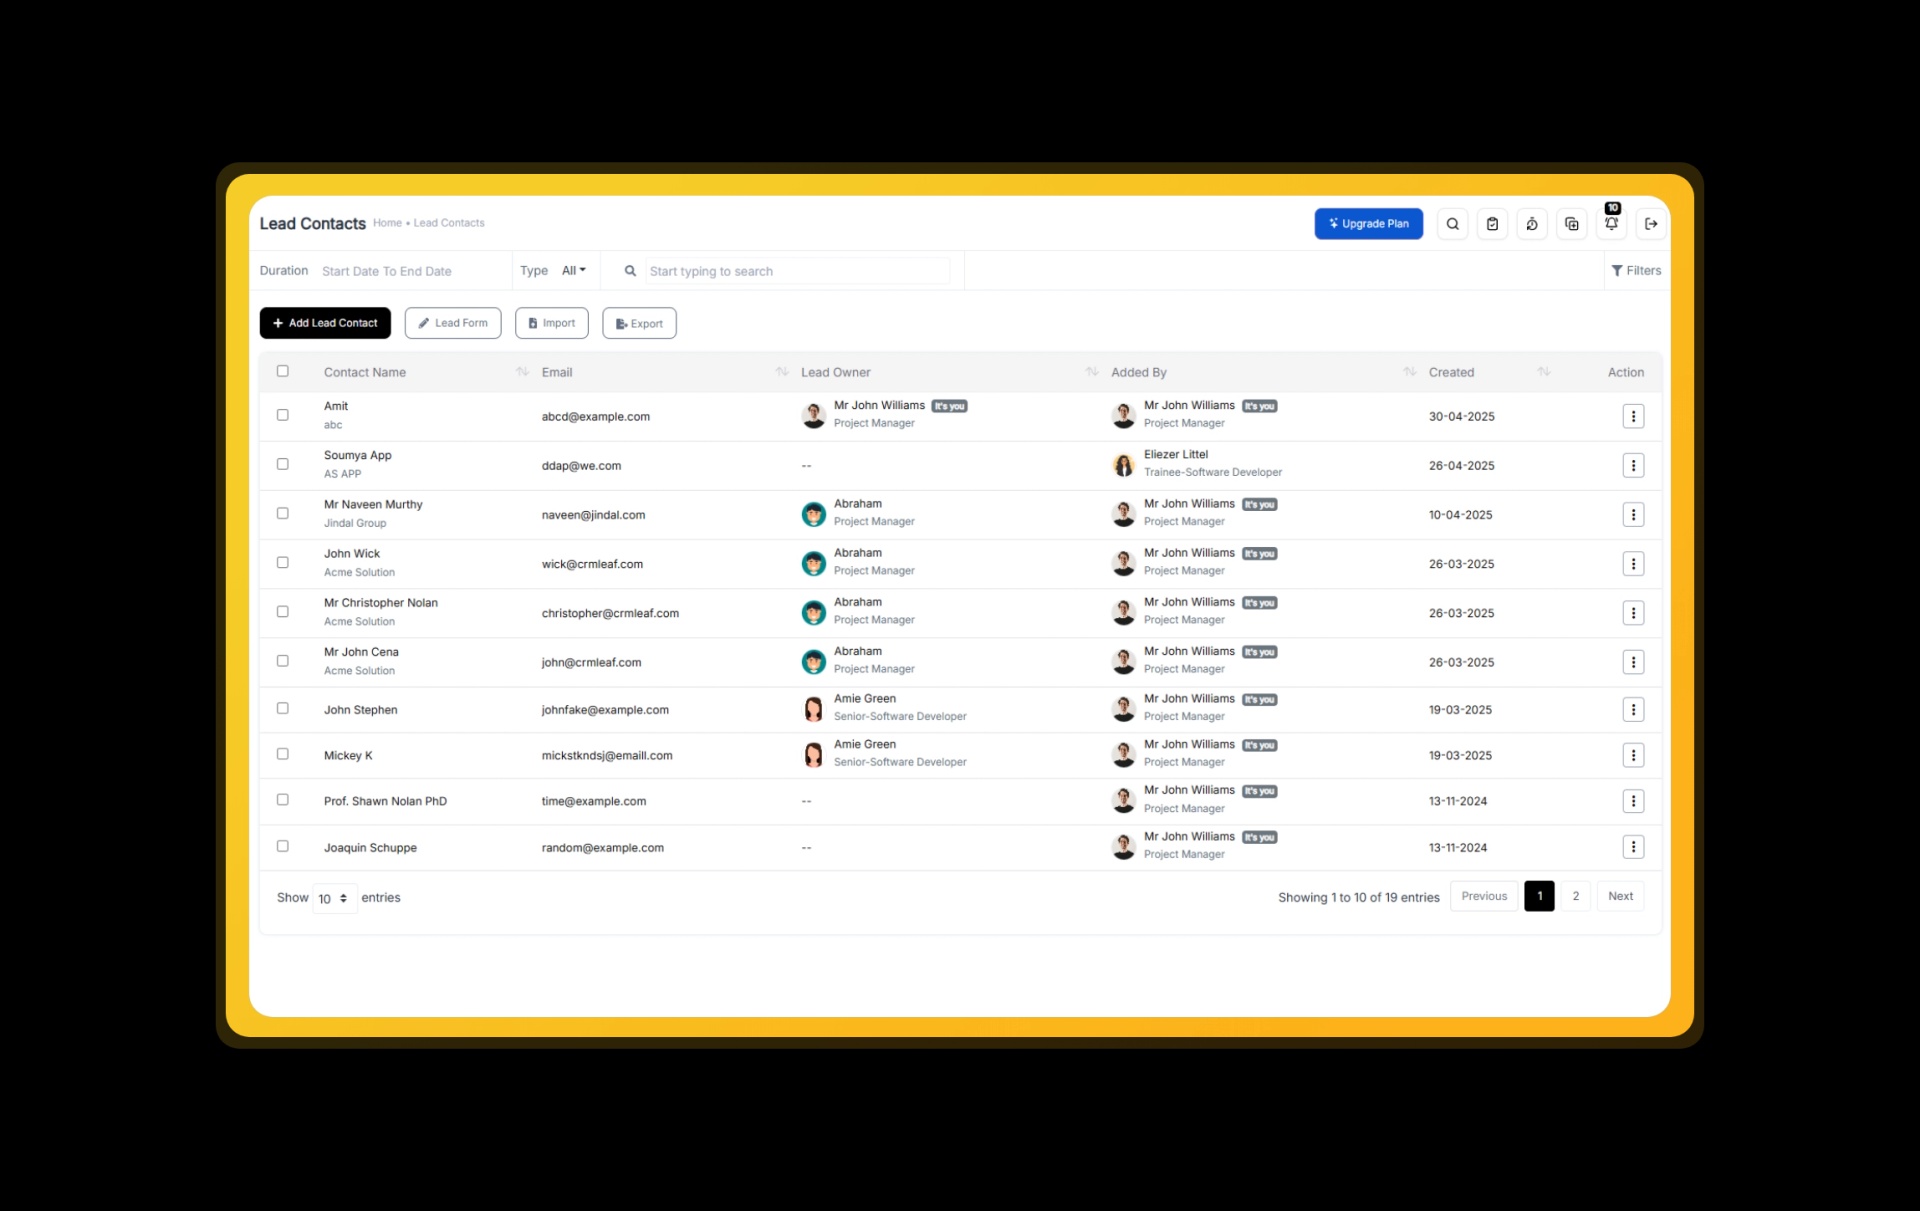
Task: Open the time tracker stopwatch icon
Action: [1532, 223]
